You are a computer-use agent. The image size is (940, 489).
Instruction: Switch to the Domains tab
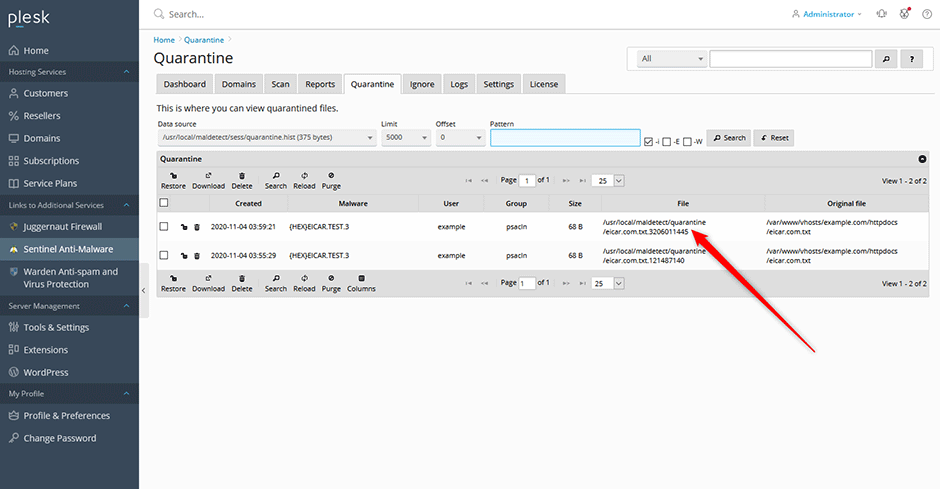pos(239,84)
